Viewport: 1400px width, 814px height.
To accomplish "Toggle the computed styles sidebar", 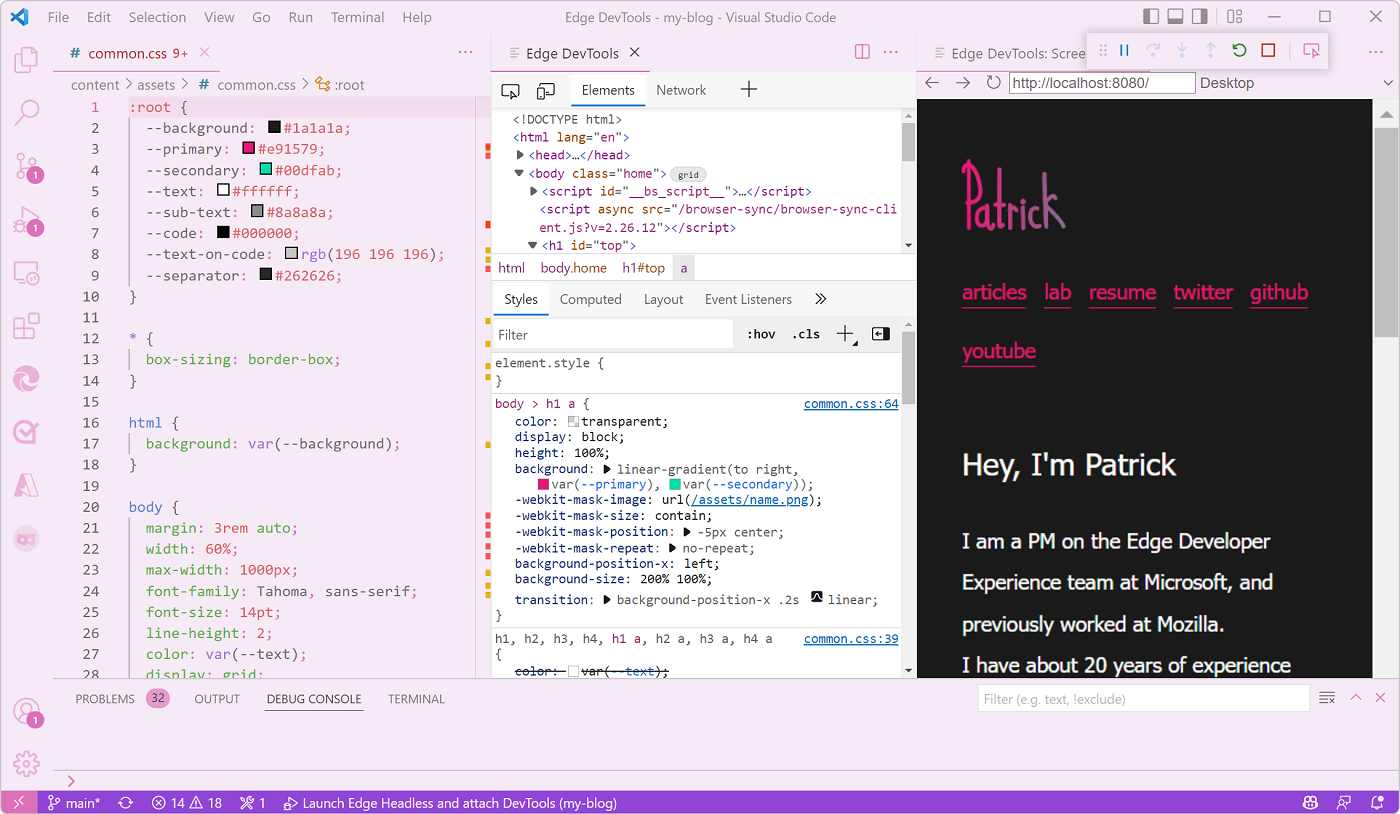I will (x=881, y=334).
